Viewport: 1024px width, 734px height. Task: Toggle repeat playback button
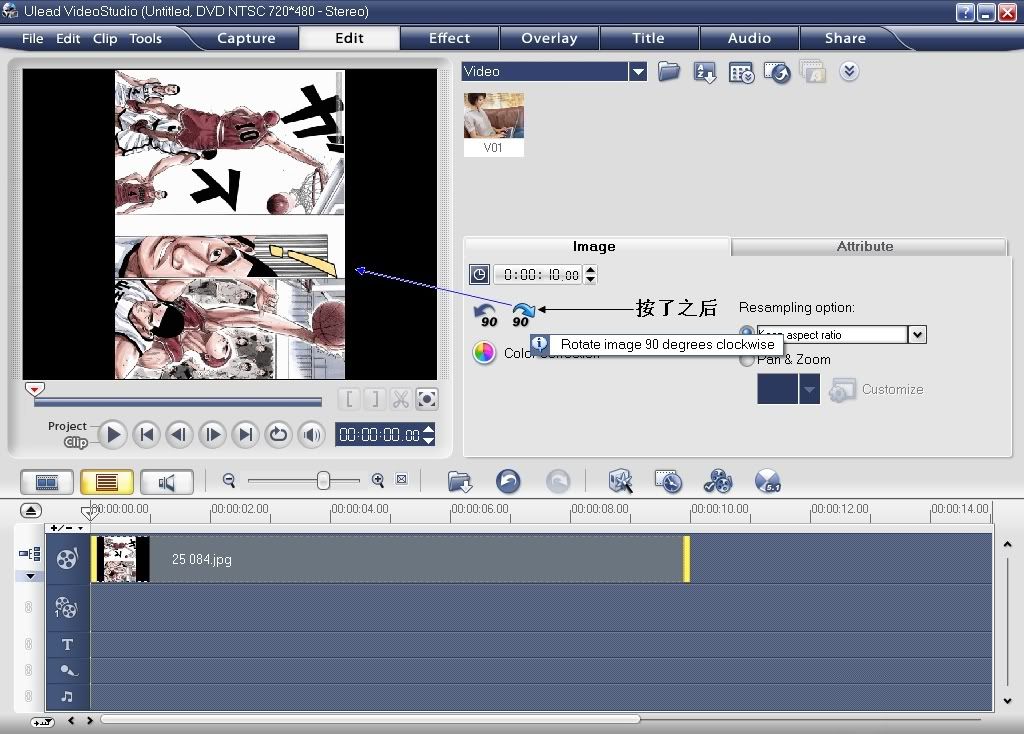tap(278, 434)
